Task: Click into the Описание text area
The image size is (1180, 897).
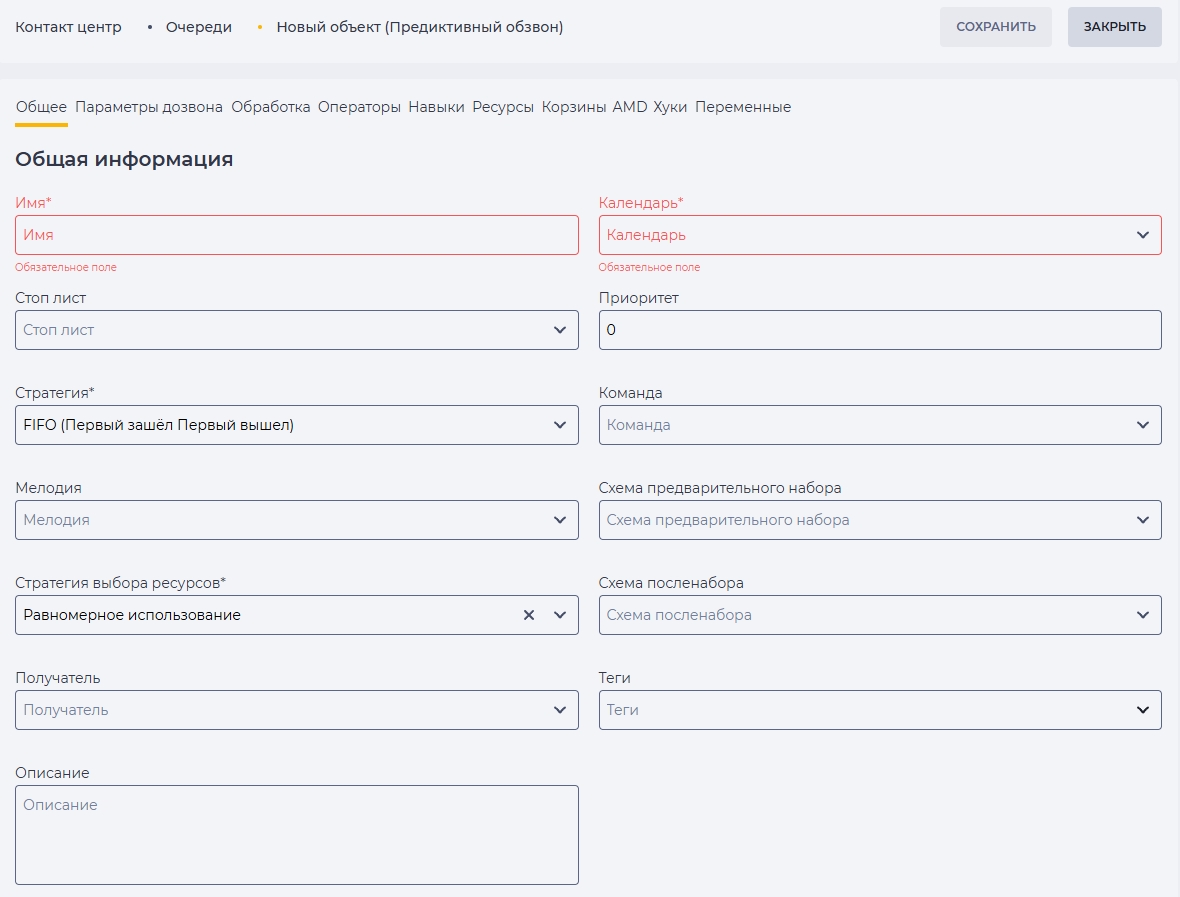Action: pos(297,835)
